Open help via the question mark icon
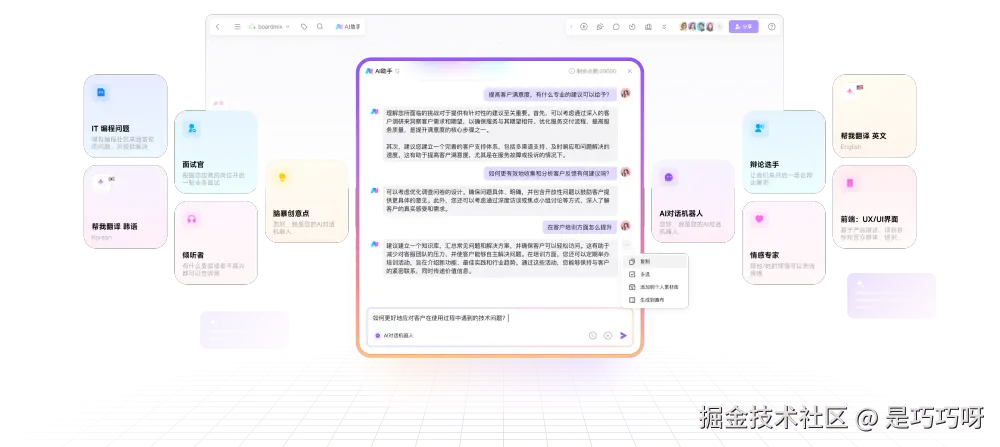This screenshot has width=1000, height=447. tap(772, 27)
